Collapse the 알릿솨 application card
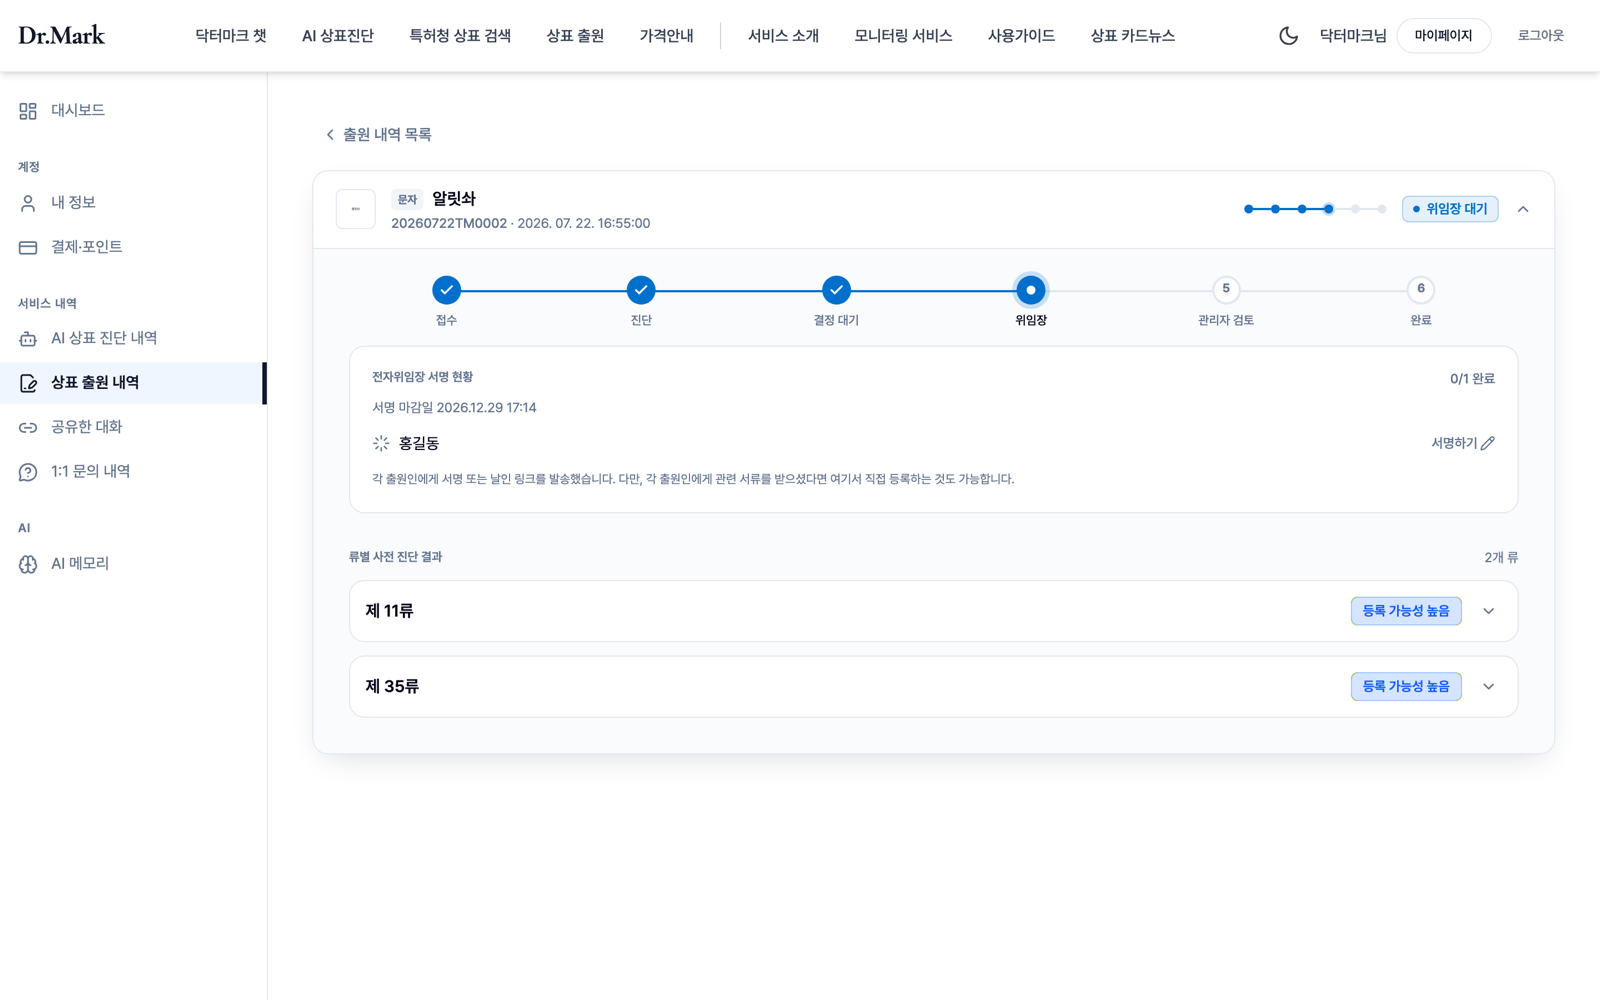 click(1523, 209)
